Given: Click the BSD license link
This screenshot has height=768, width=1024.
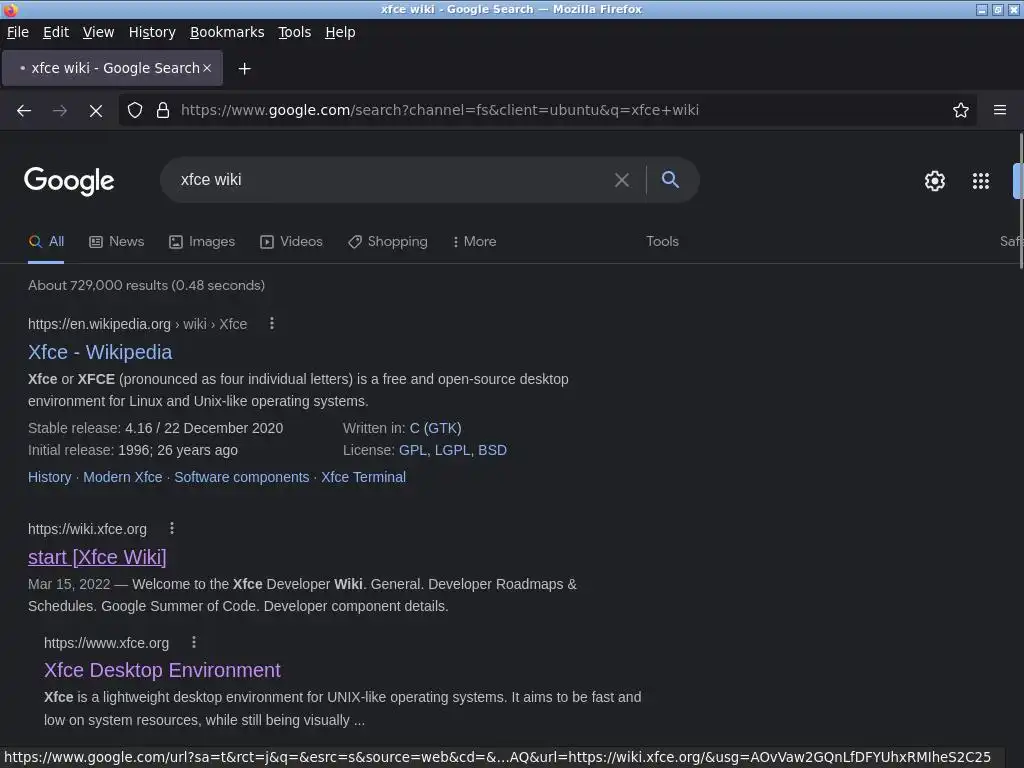Looking at the screenshot, I should [x=492, y=450].
